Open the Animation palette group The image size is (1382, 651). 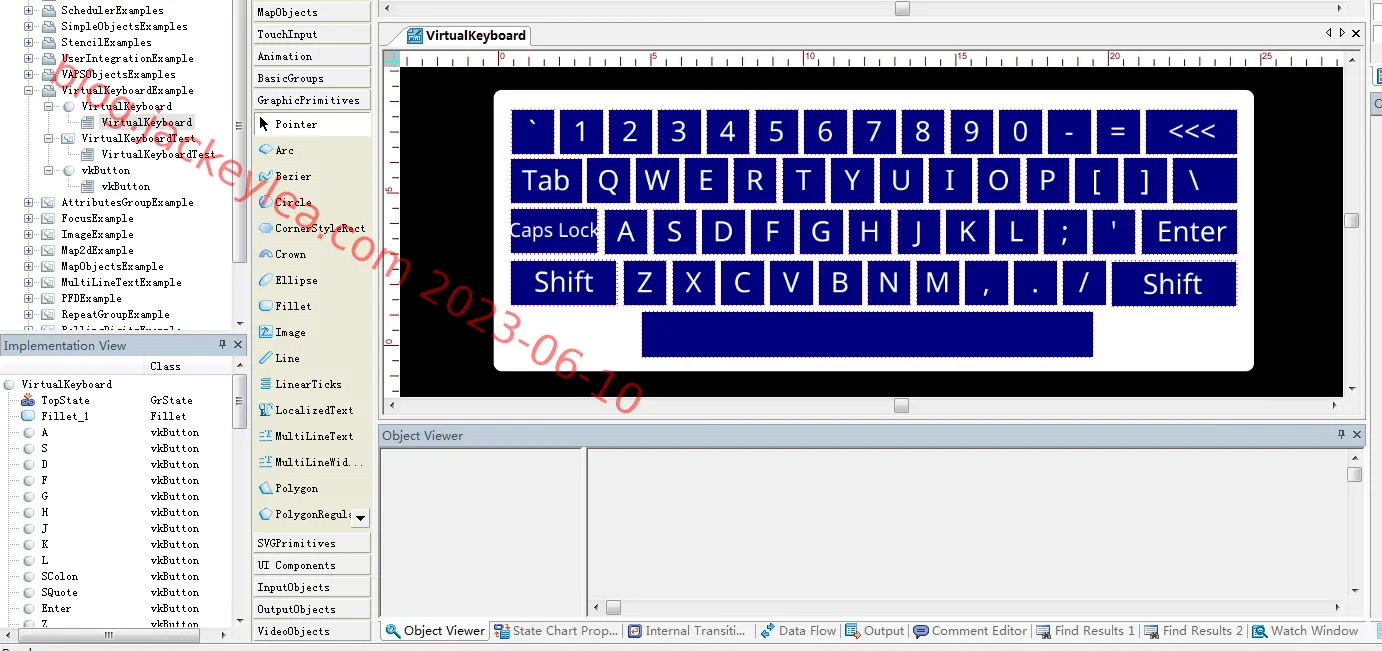click(x=312, y=56)
